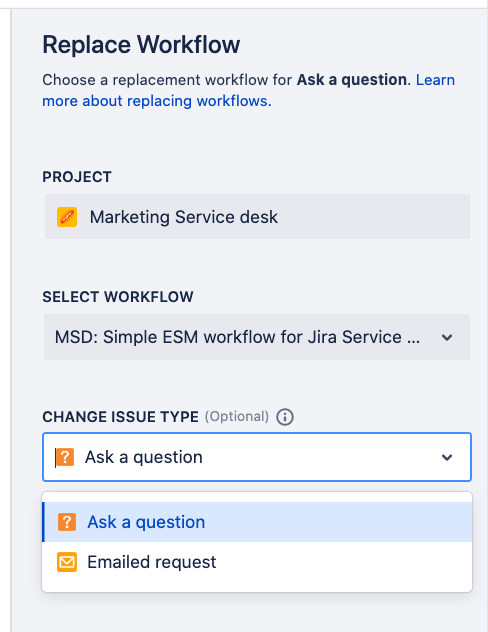Screen dimensions: 488x632
Task: Click the 'Replace Workflow' heading
Action: pyautogui.click(x=141, y=44)
